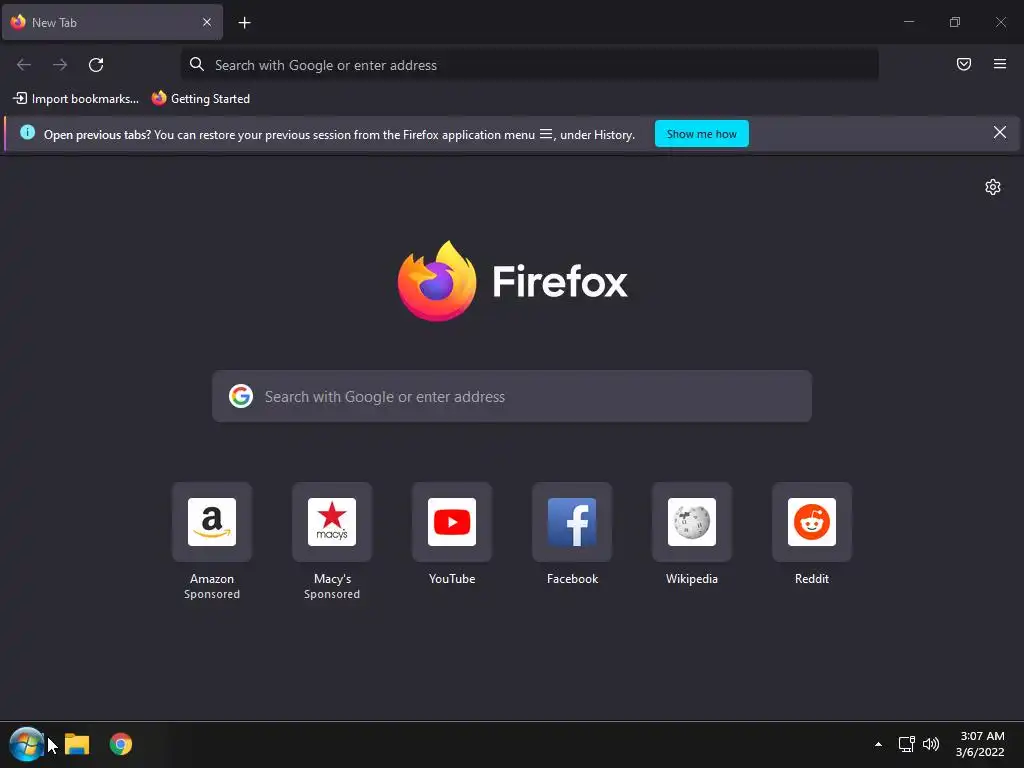Screen dimensions: 1024x768
Task: Open the volume control tray icon
Action: [x=931, y=744]
